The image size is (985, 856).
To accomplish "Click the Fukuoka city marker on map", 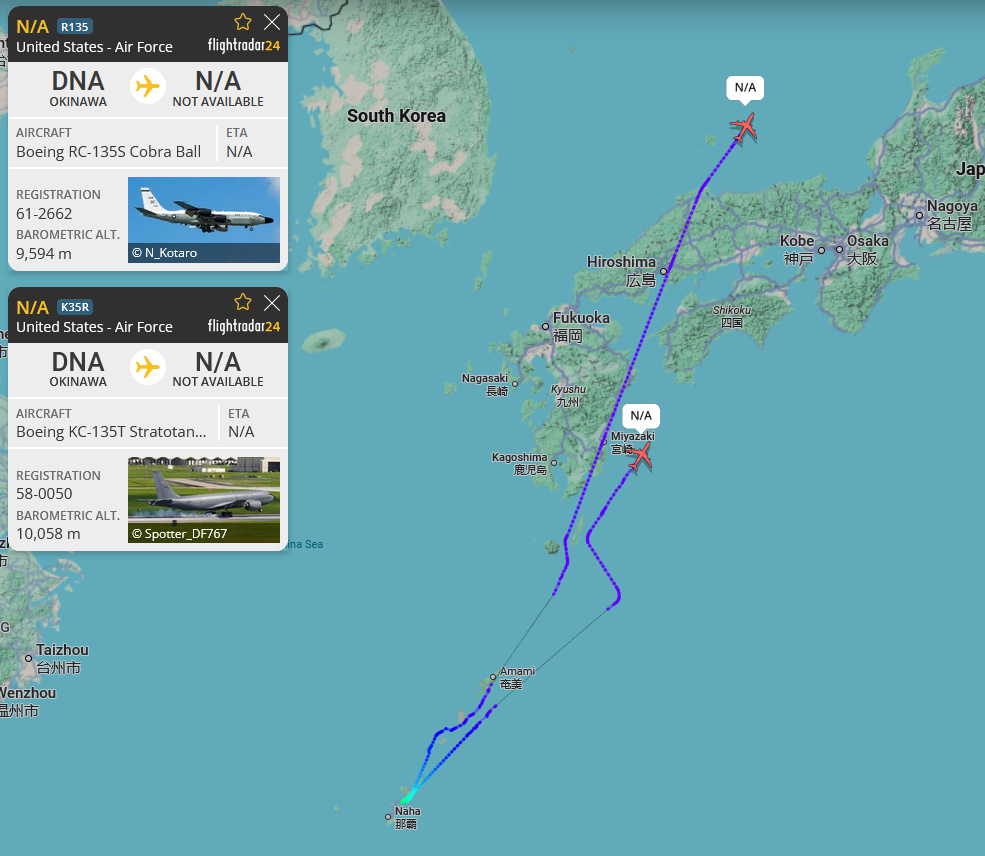I will [545, 327].
